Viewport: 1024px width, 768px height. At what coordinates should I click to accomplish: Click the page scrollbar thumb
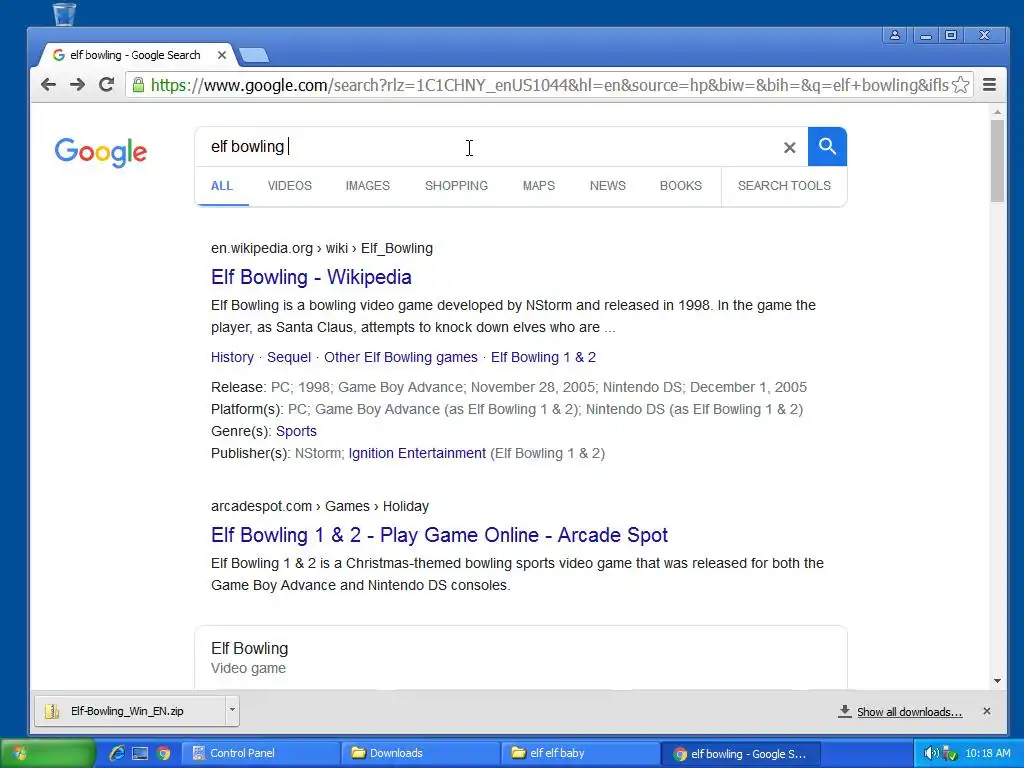click(997, 161)
